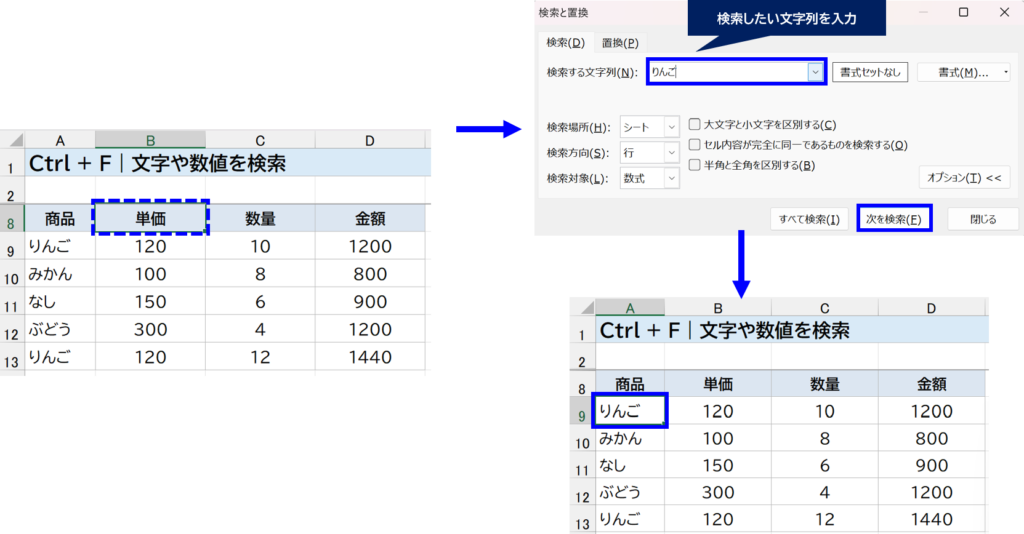Switch to the 検索(D) tab
Screen dimensions: 1024x534
click(x=566, y=43)
